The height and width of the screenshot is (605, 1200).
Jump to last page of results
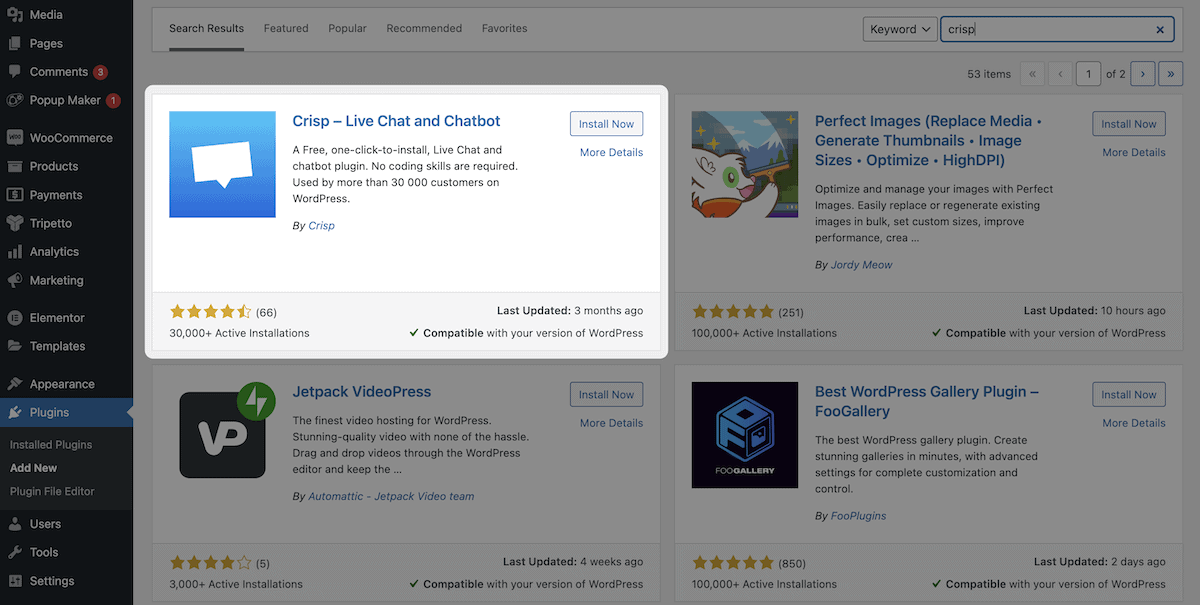coord(1170,73)
